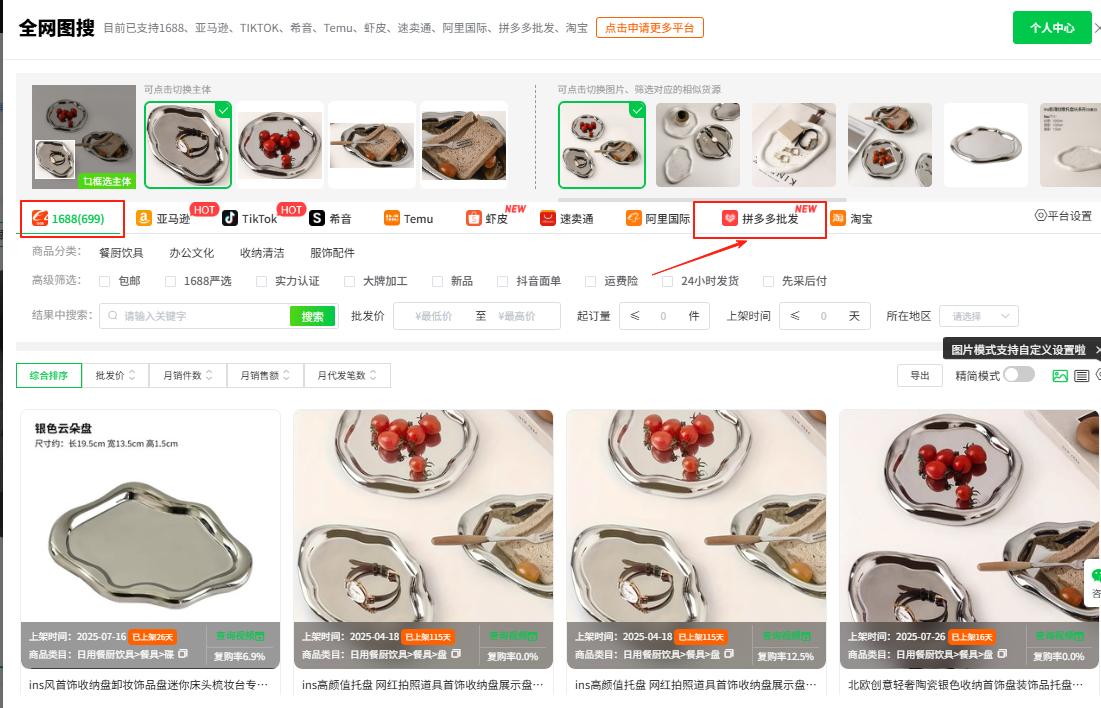Viewport: 1101px width, 708px height.
Task: Toggle the 精简模式 switch
Action: point(1019,374)
